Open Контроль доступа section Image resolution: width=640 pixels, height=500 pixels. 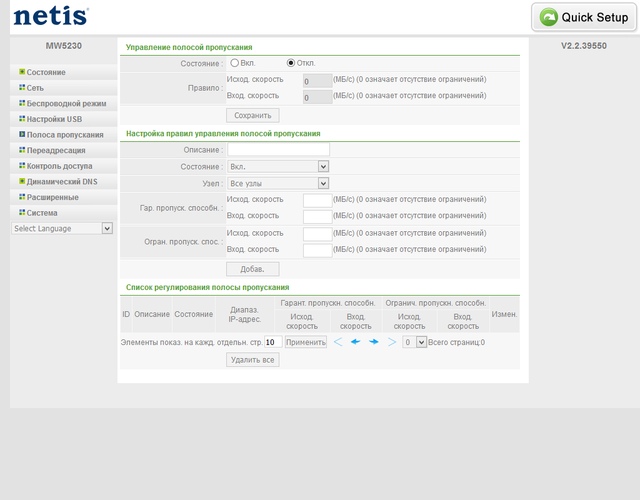pos(59,166)
